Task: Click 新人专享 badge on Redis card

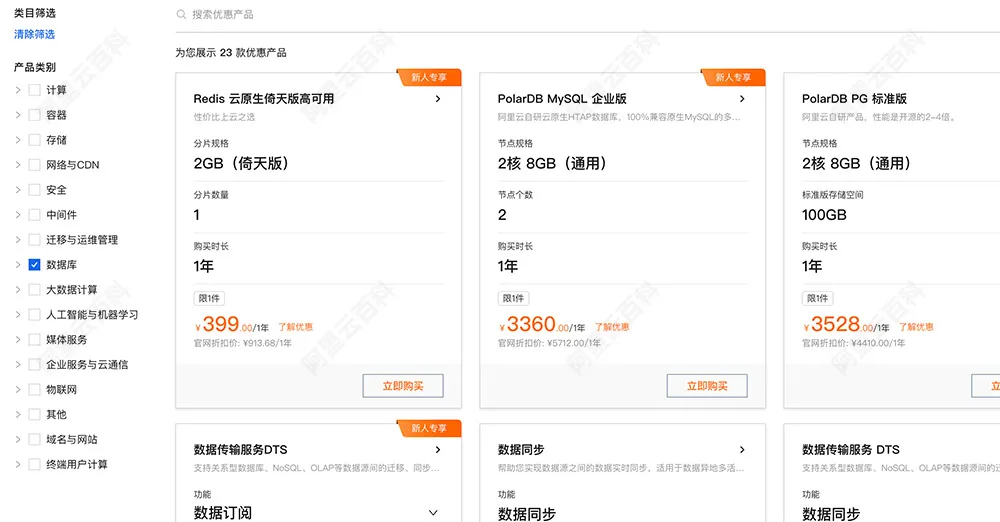Action: pyautogui.click(x=429, y=77)
